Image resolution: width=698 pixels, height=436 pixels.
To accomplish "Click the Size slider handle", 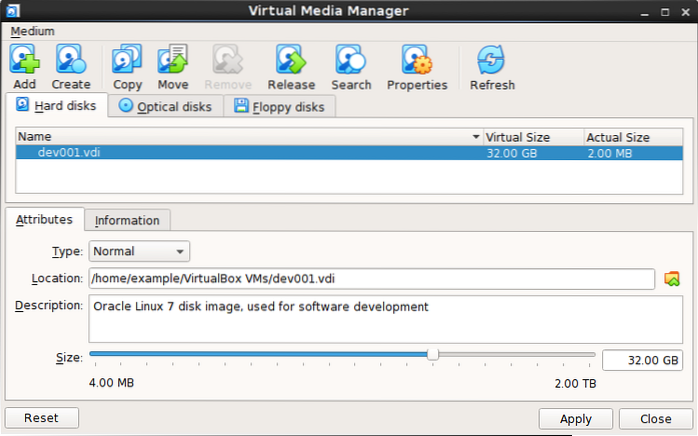I will tap(432, 355).
